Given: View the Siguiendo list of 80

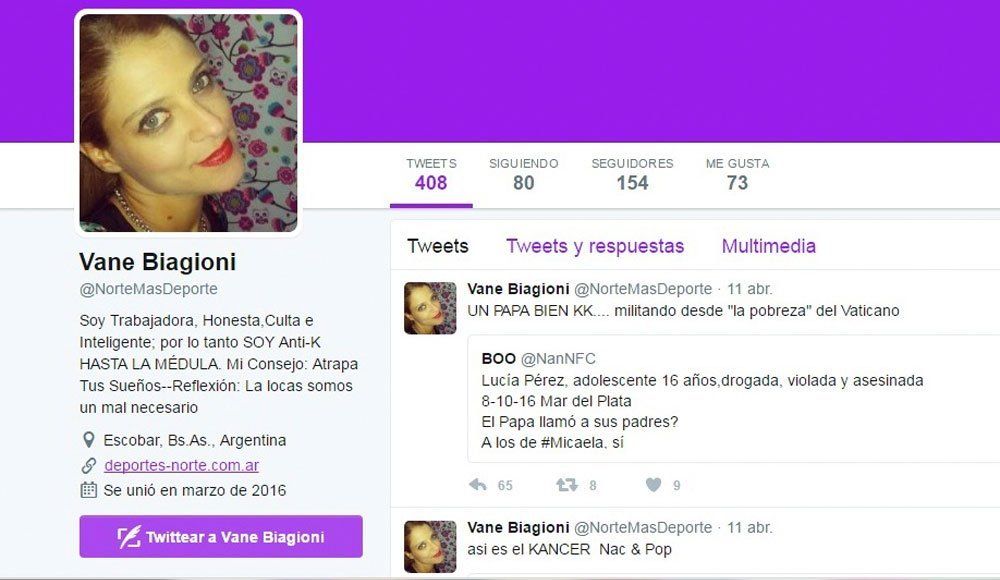Looking at the screenshot, I should 524,175.
